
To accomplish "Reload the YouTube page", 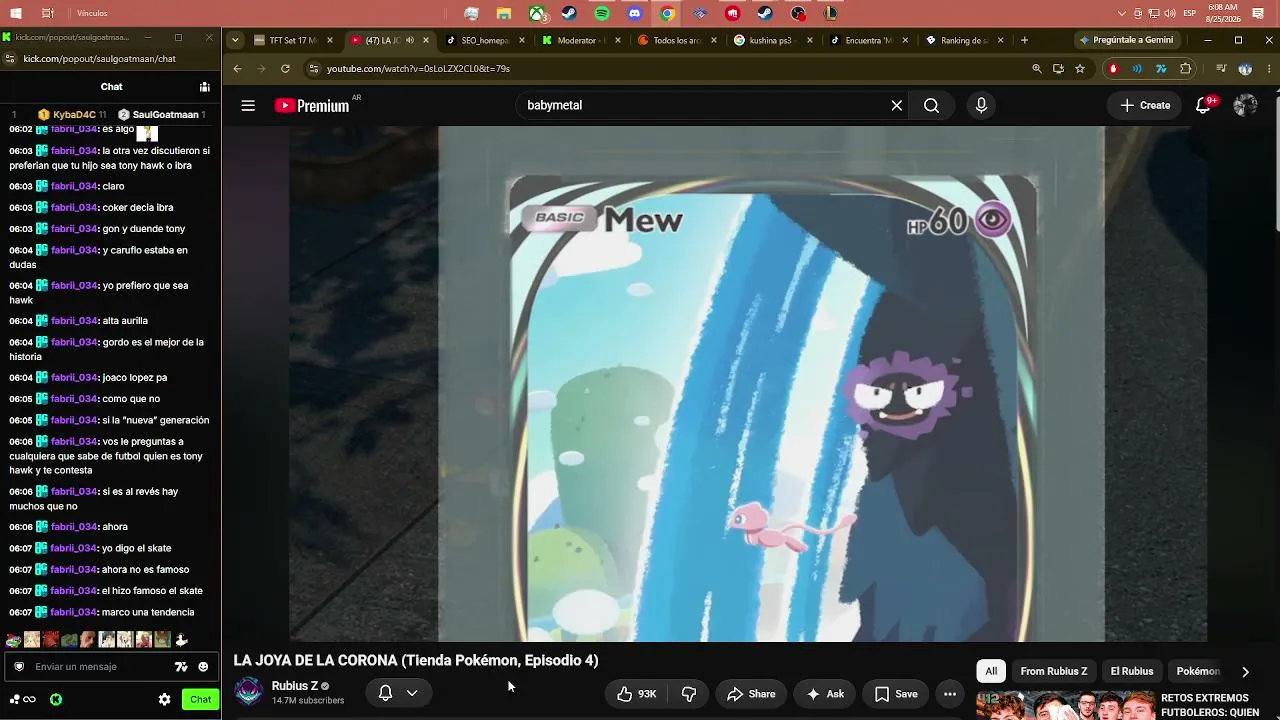I will (x=285, y=69).
